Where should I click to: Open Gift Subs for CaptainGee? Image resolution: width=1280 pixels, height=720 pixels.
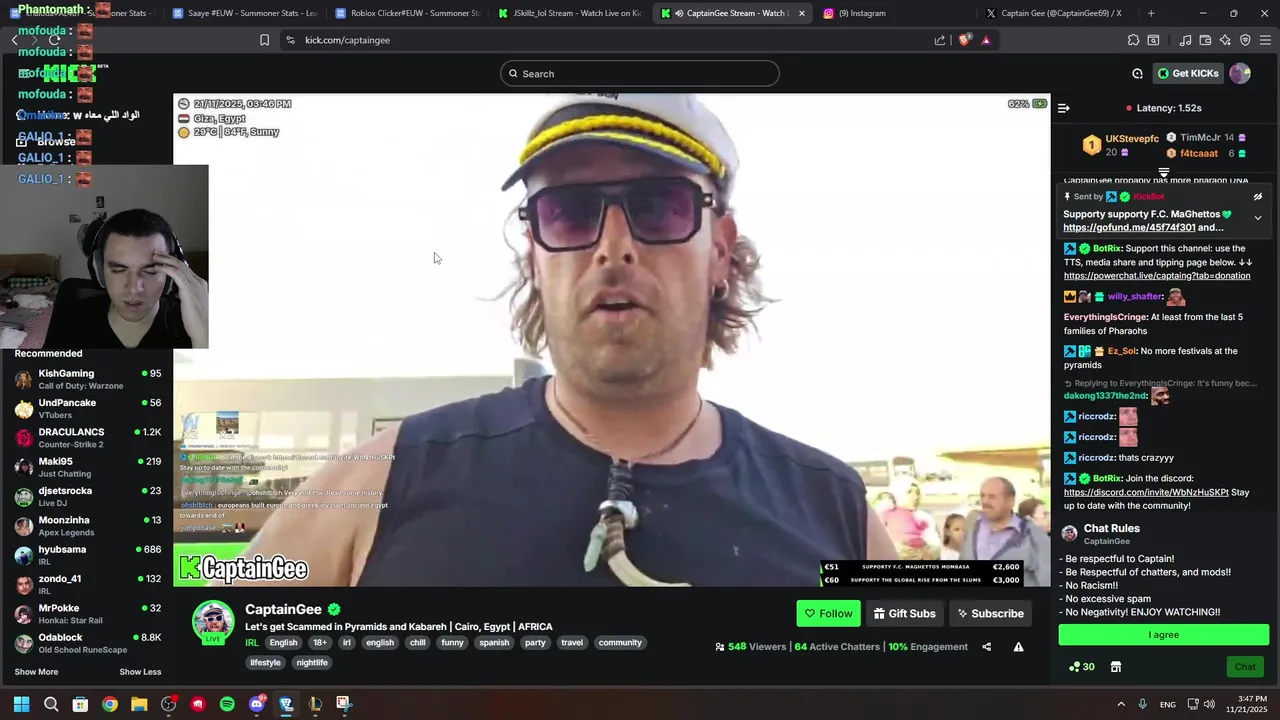pos(904,614)
